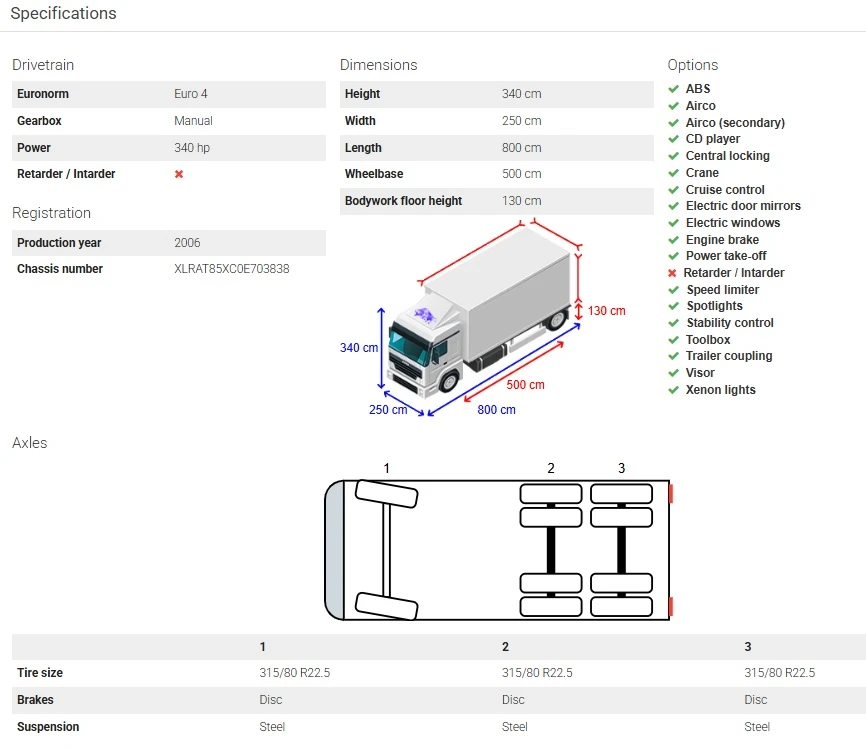The width and height of the screenshot is (866, 750).
Task: Click the 340 hp Power value
Action: tap(191, 148)
